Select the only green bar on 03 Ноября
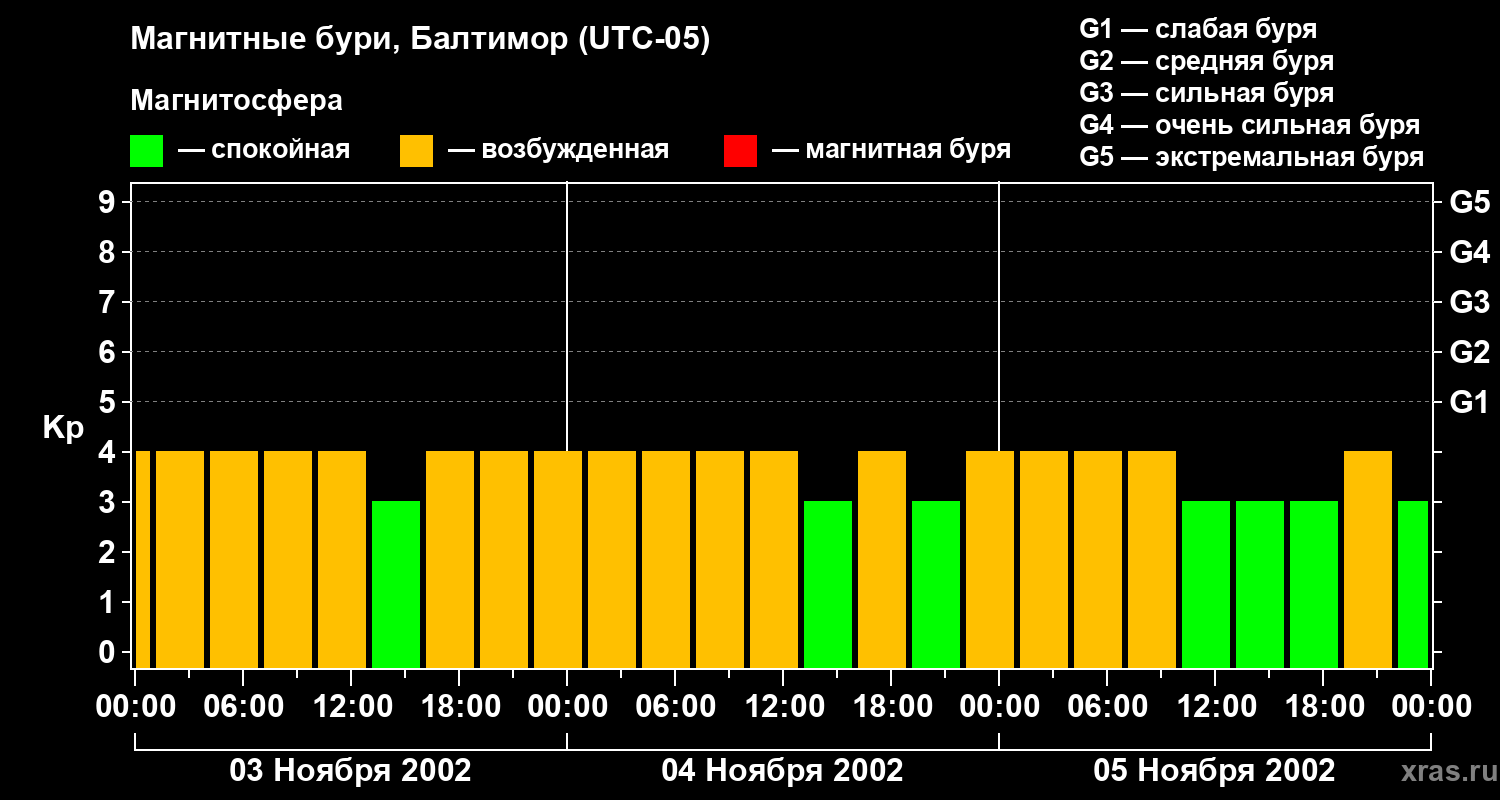Screen dimensions: 1500x800 tap(396, 584)
